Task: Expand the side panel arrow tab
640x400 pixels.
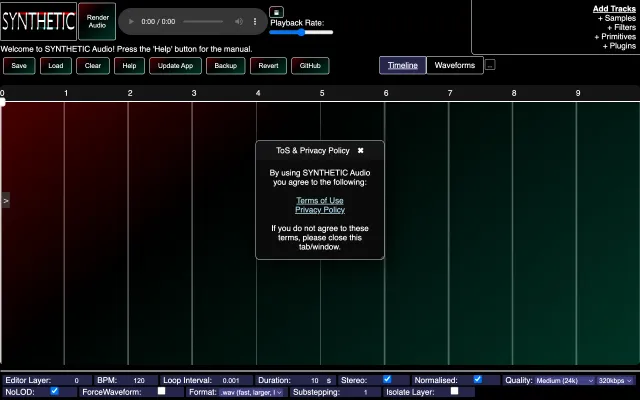Action: click(x=5, y=200)
